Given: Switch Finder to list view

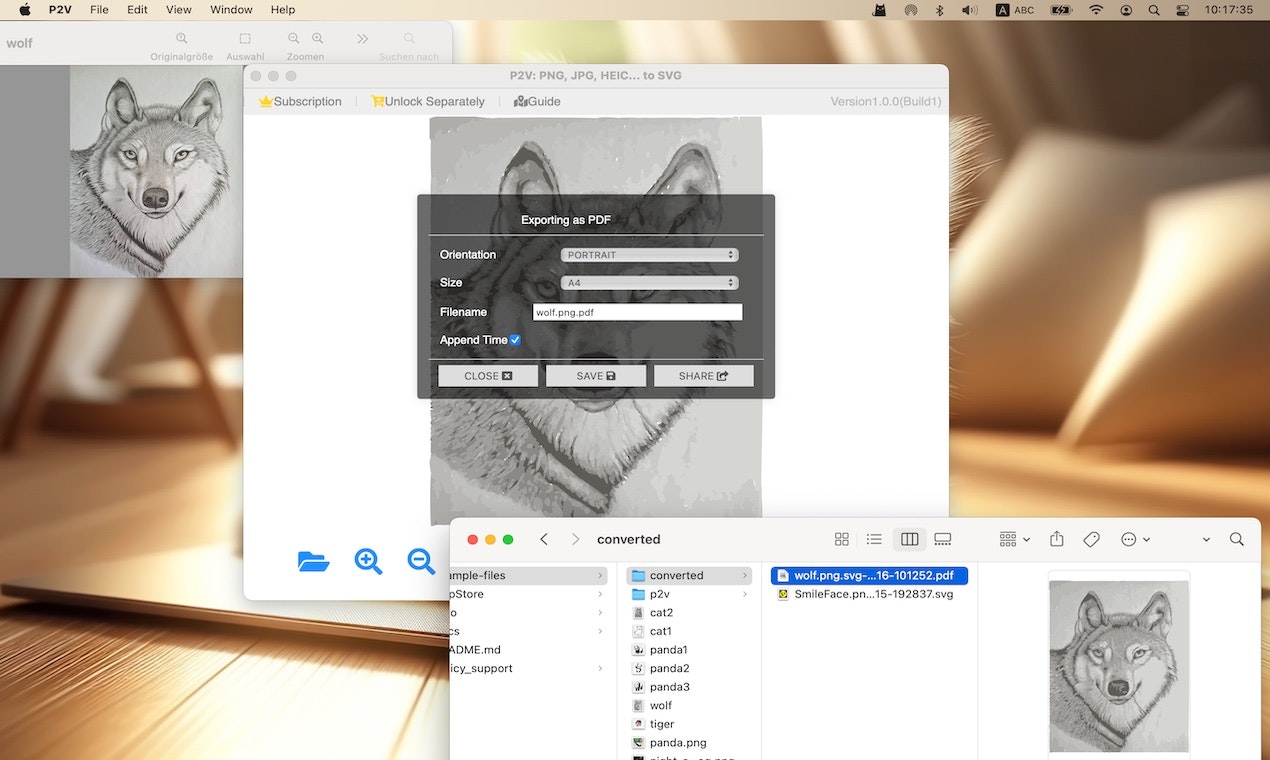Looking at the screenshot, I should (874, 539).
